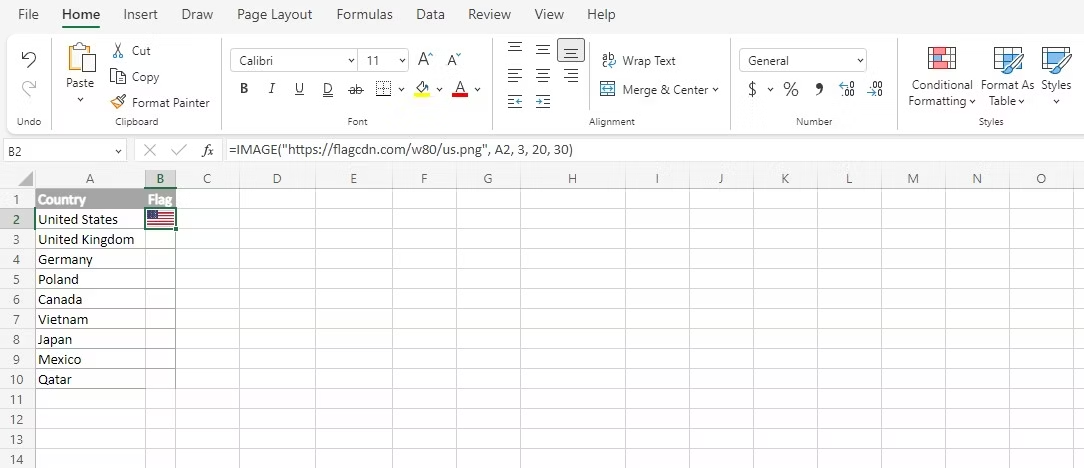
Task: Click the Name Box showing B2
Action: click(58, 150)
